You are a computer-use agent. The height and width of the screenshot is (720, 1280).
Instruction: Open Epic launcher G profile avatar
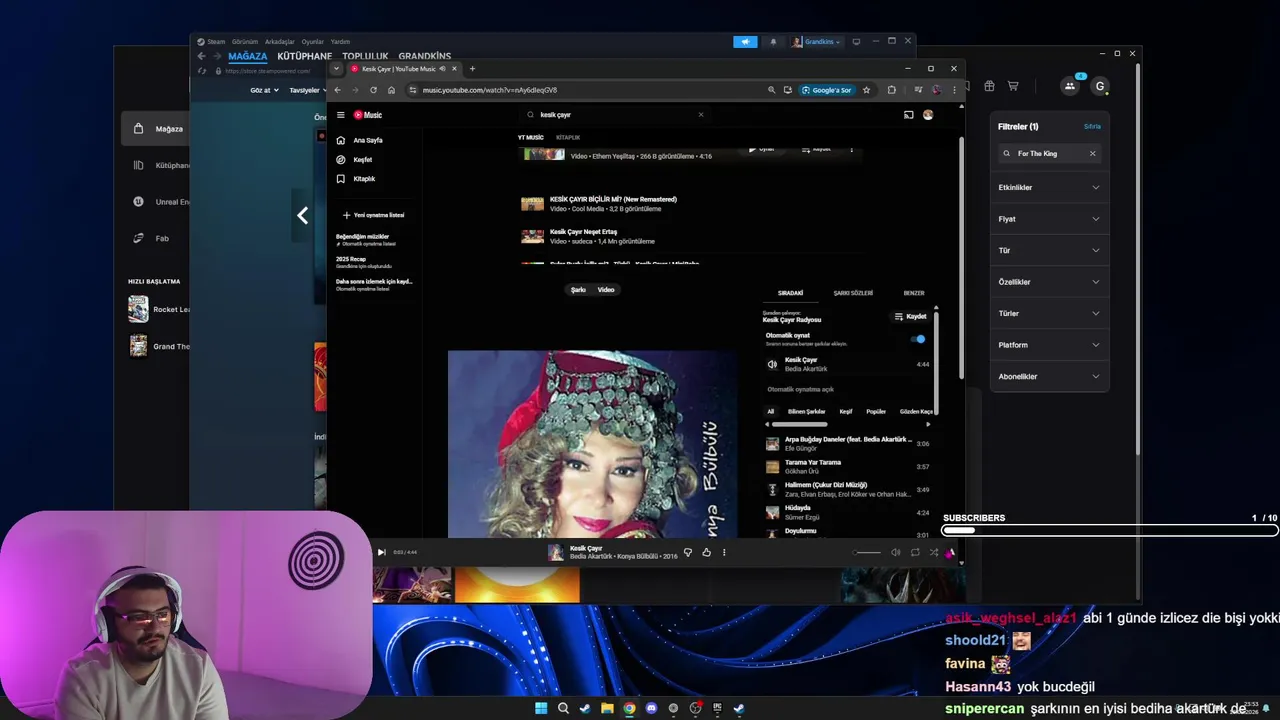pyautogui.click(x=1100, y=87)
